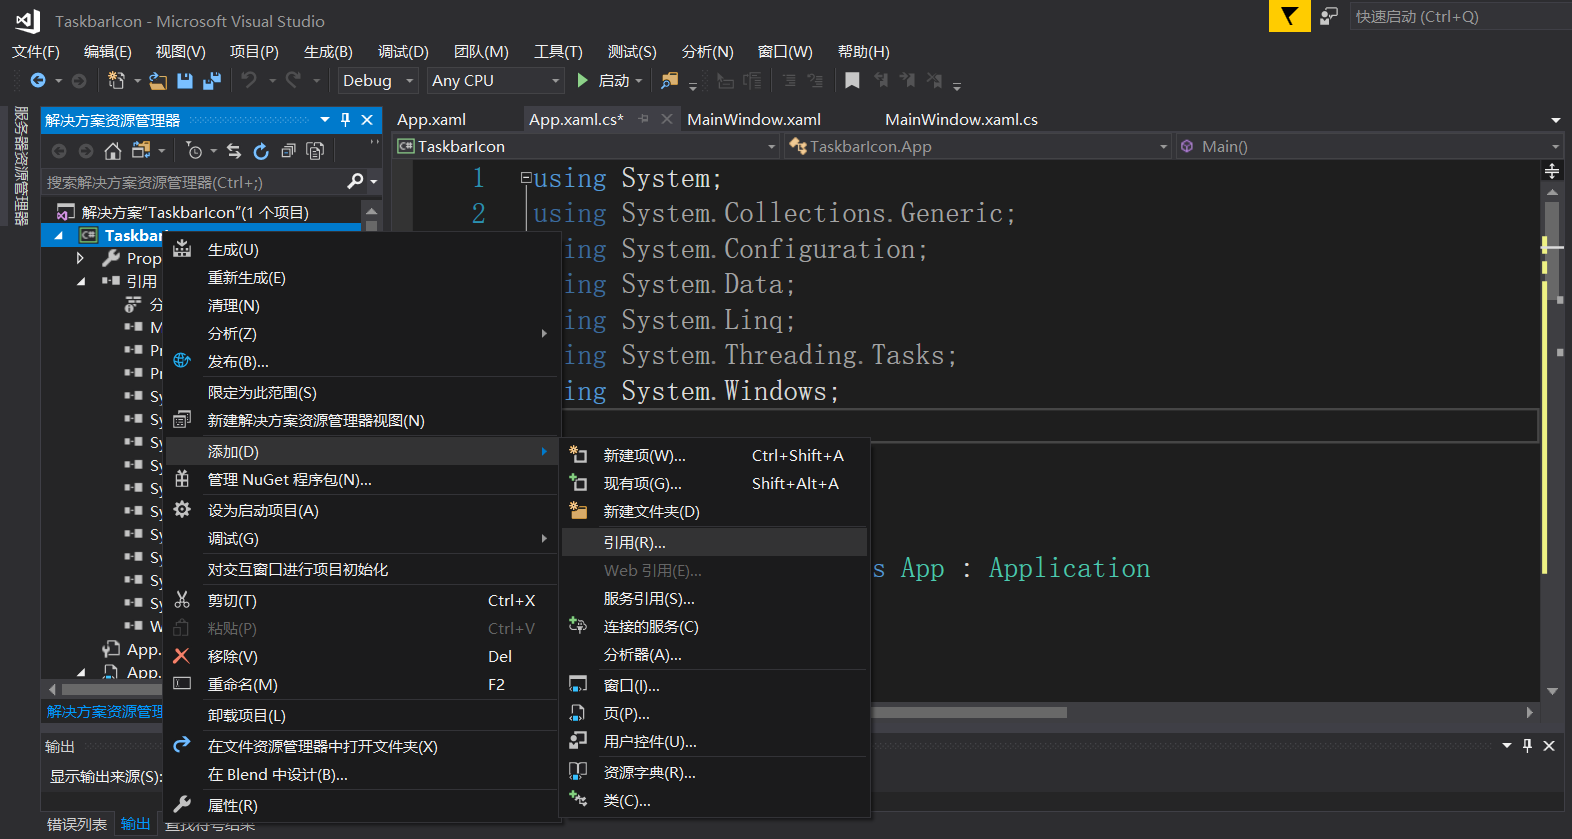Choose 现有项(G)... from submenu
This screenshot has width=1572, height=839.
point(714,483)
